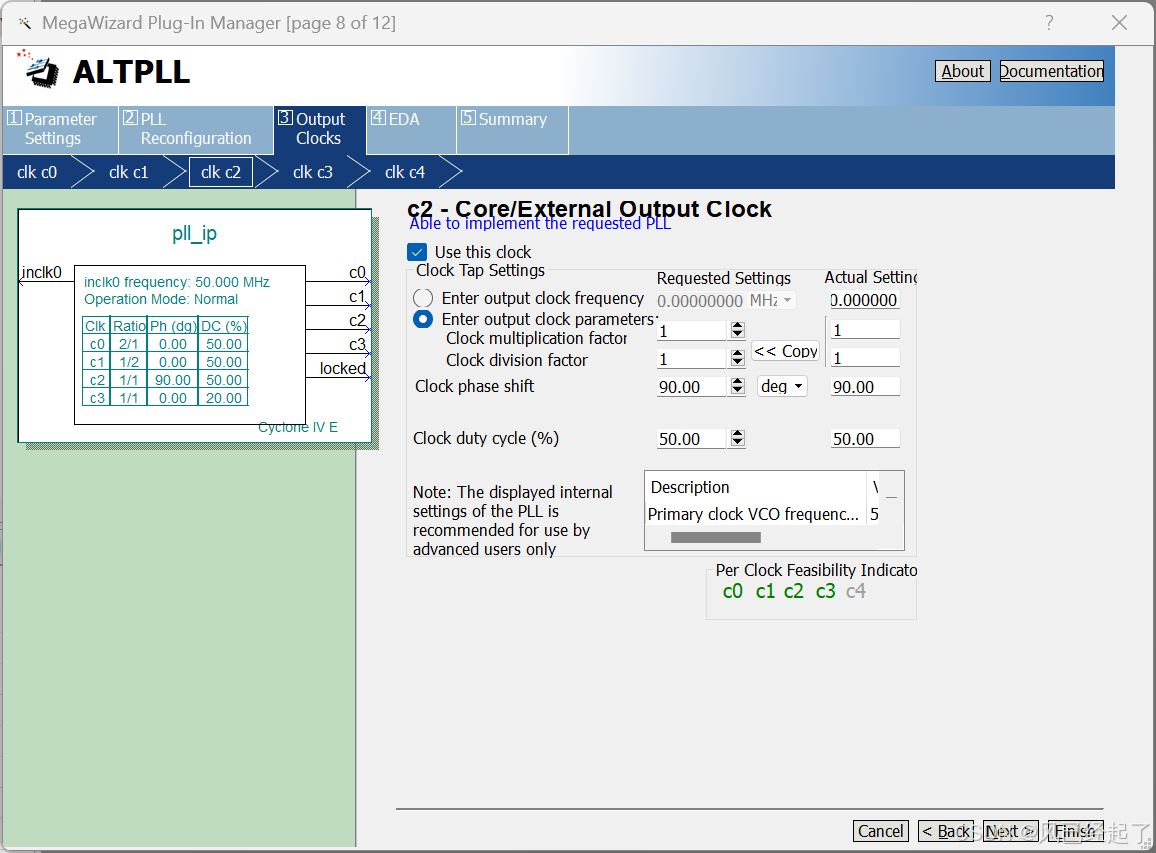Viewport: 1156px width, 853px height.
Task: Click the Next > button
Action: click(1011, 831)
